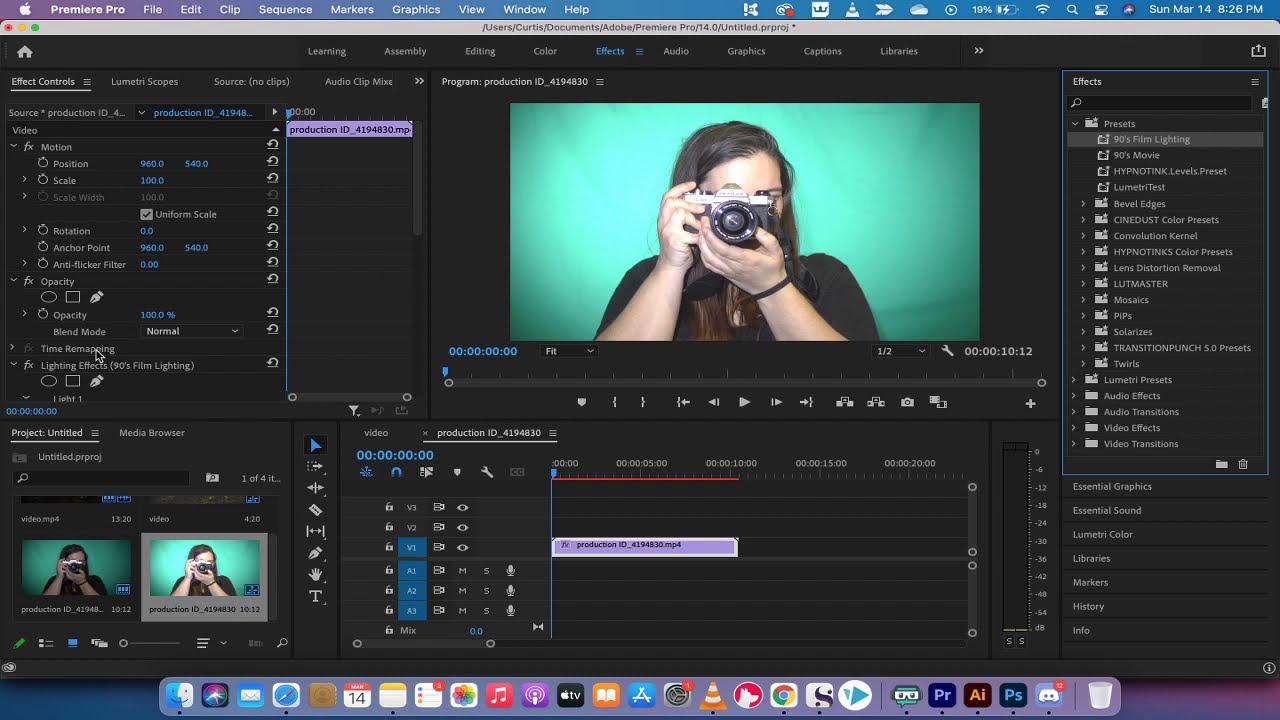Image resolution: width=1280 pixels, height=720 pixels.
Task: Open Photoshop from the Dock
Action: 1013,695
